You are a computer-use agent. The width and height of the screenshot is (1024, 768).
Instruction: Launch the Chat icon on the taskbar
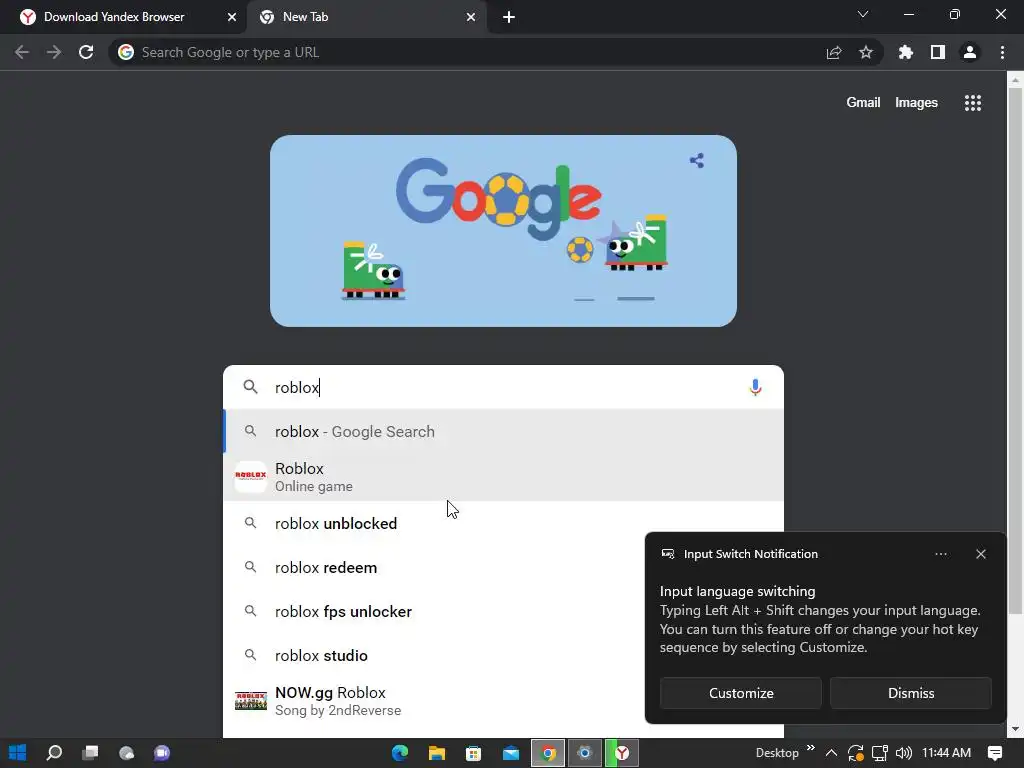point(162,753)
